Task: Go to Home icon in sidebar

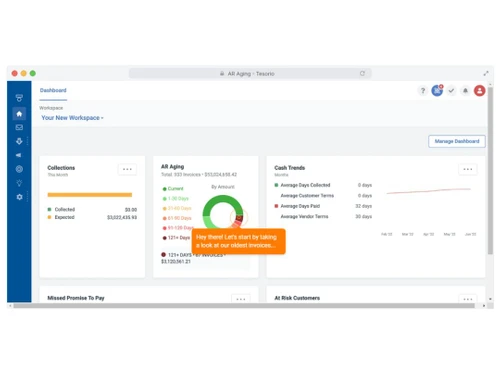Action: (x=19, y=114)
